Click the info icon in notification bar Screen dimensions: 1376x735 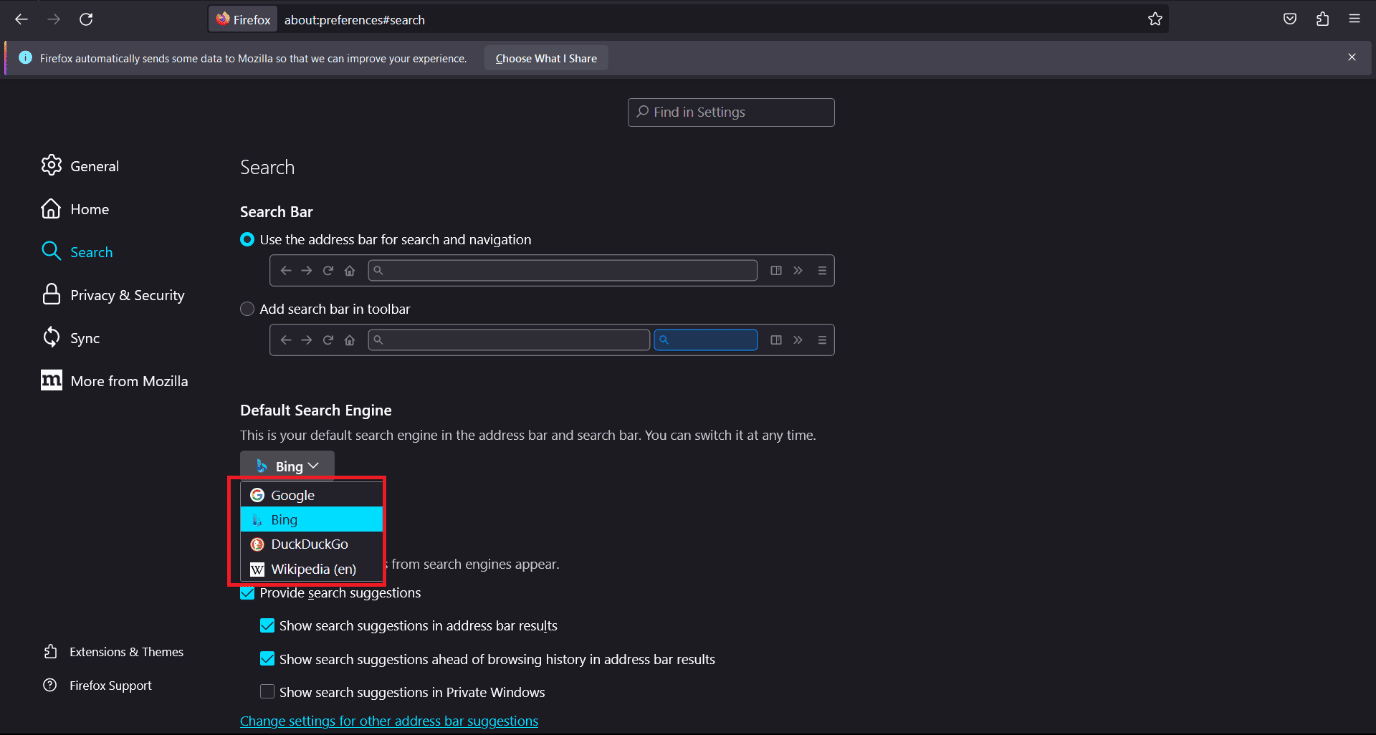(x=26, y=58)
